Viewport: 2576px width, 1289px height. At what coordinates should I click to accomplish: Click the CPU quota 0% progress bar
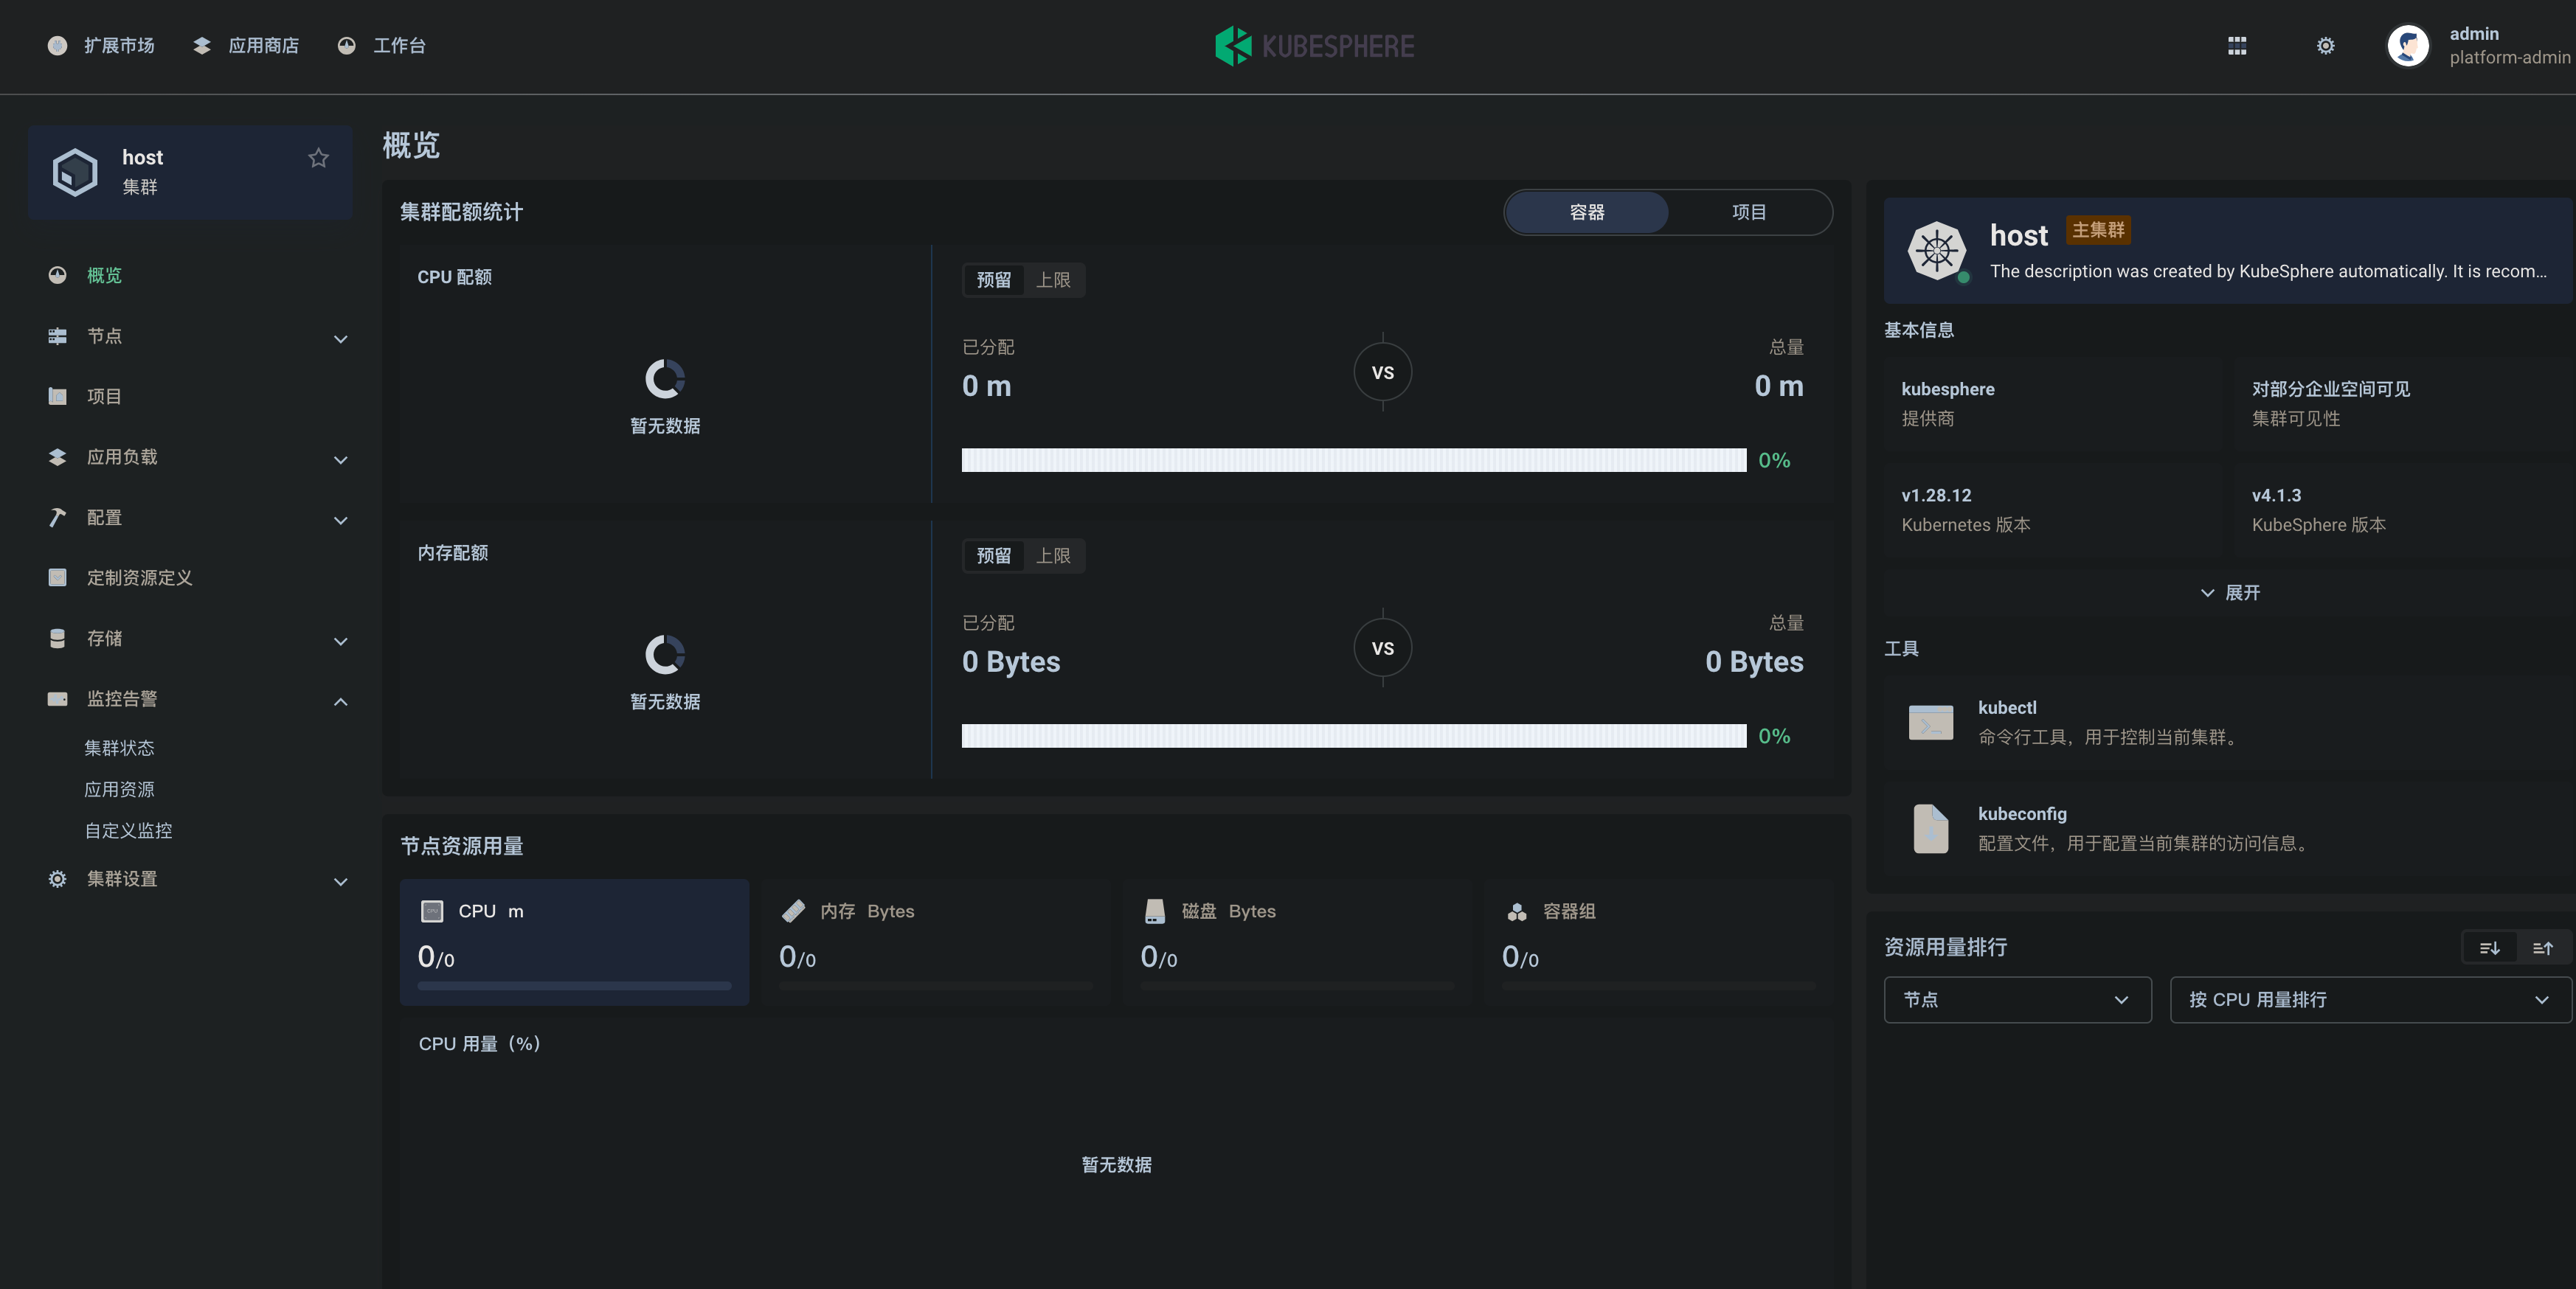1354,460
